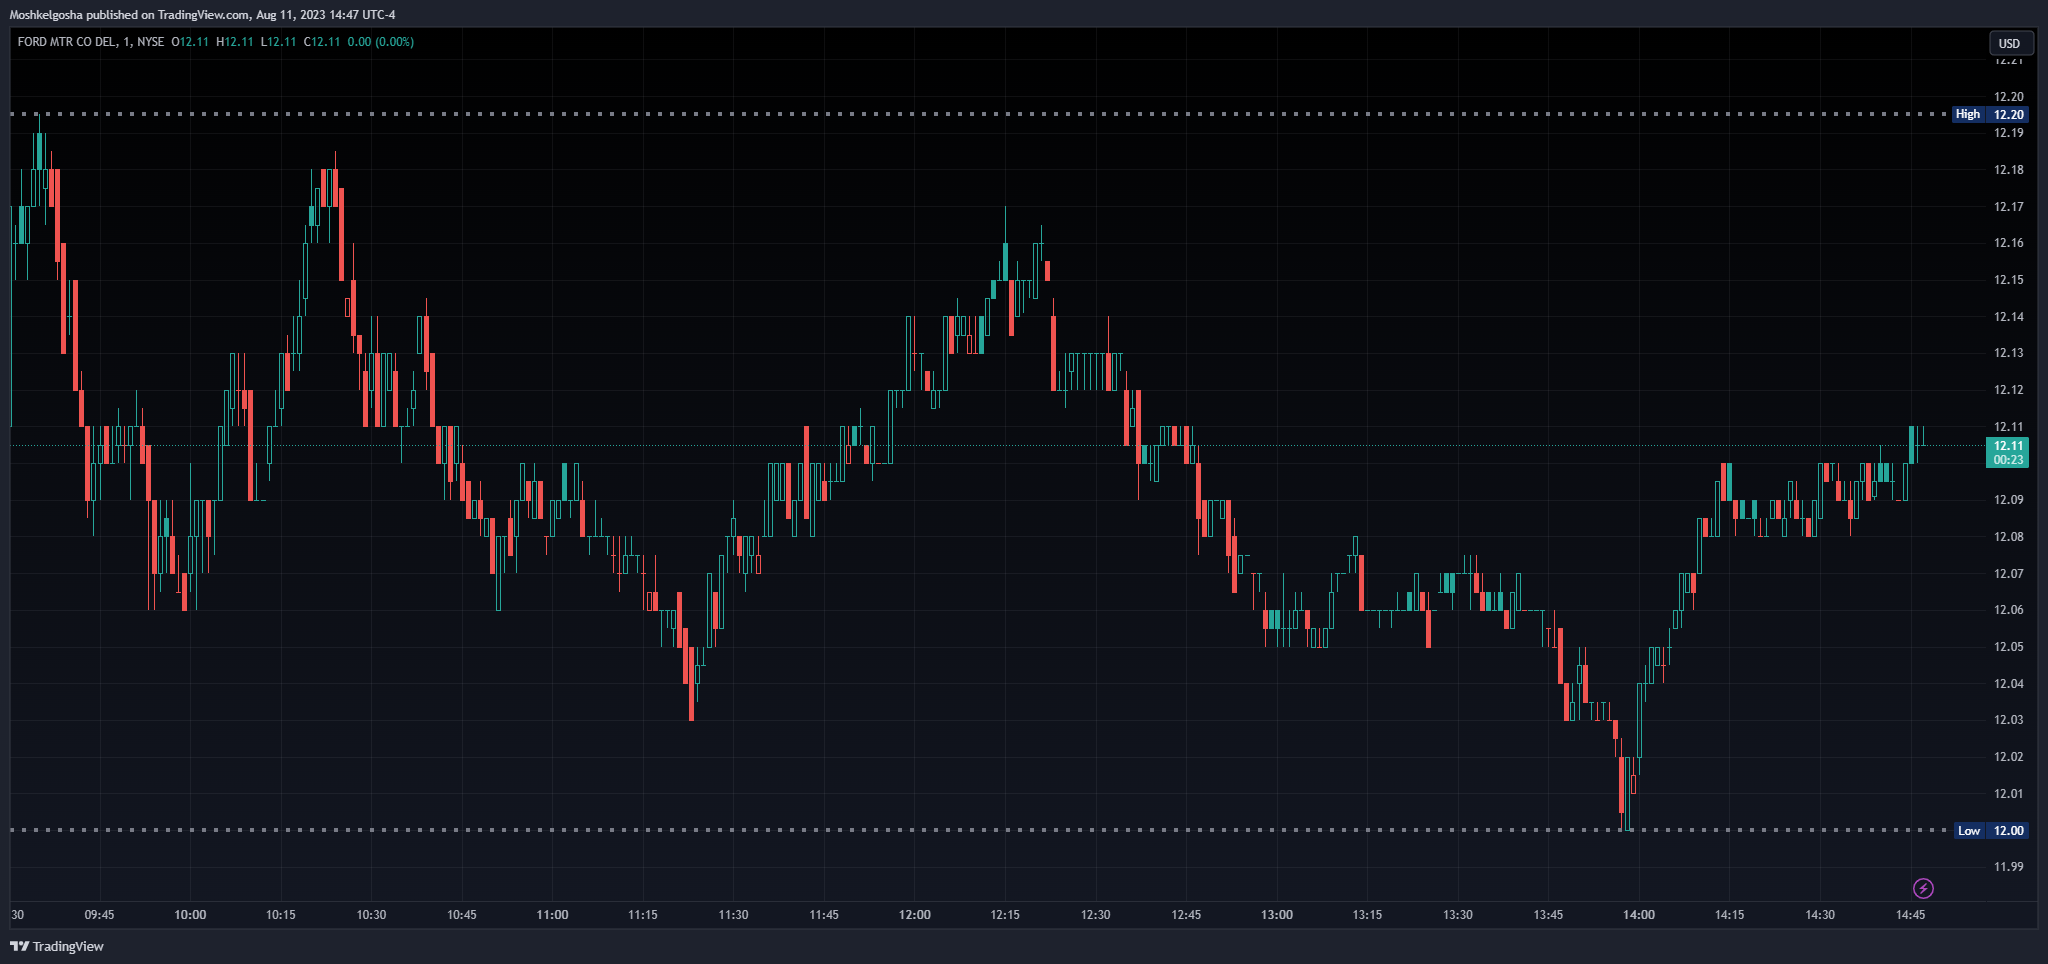Click the 10:30 time axis label

click(371, 915)
